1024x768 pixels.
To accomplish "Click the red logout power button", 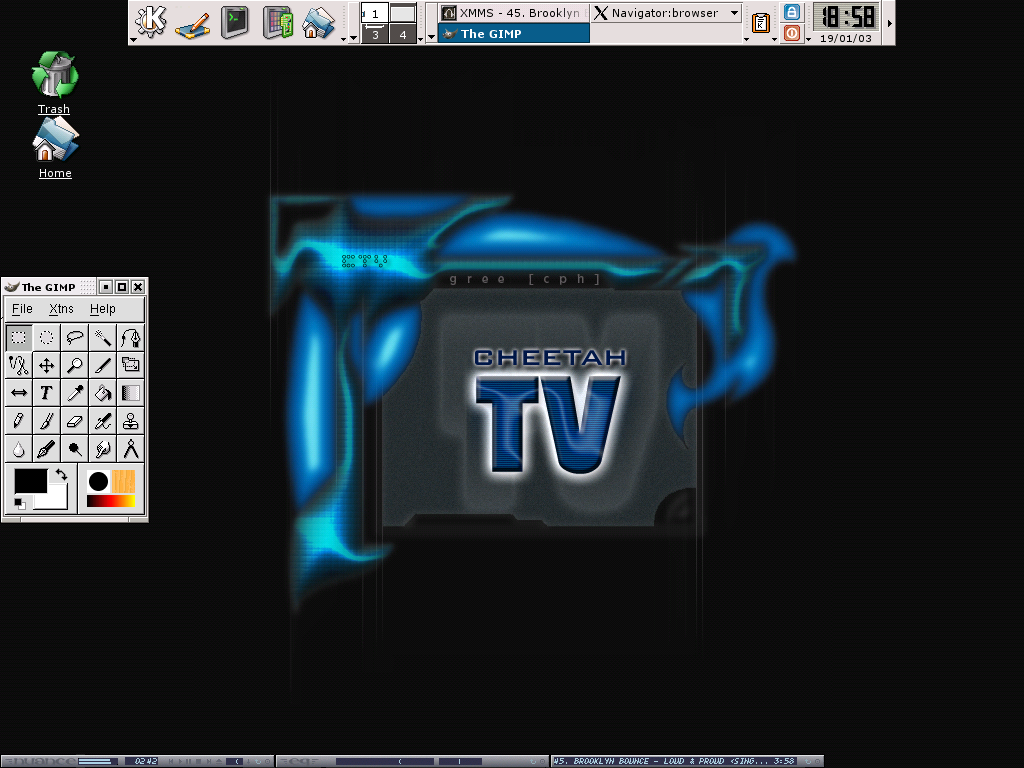I will (792, 33).
